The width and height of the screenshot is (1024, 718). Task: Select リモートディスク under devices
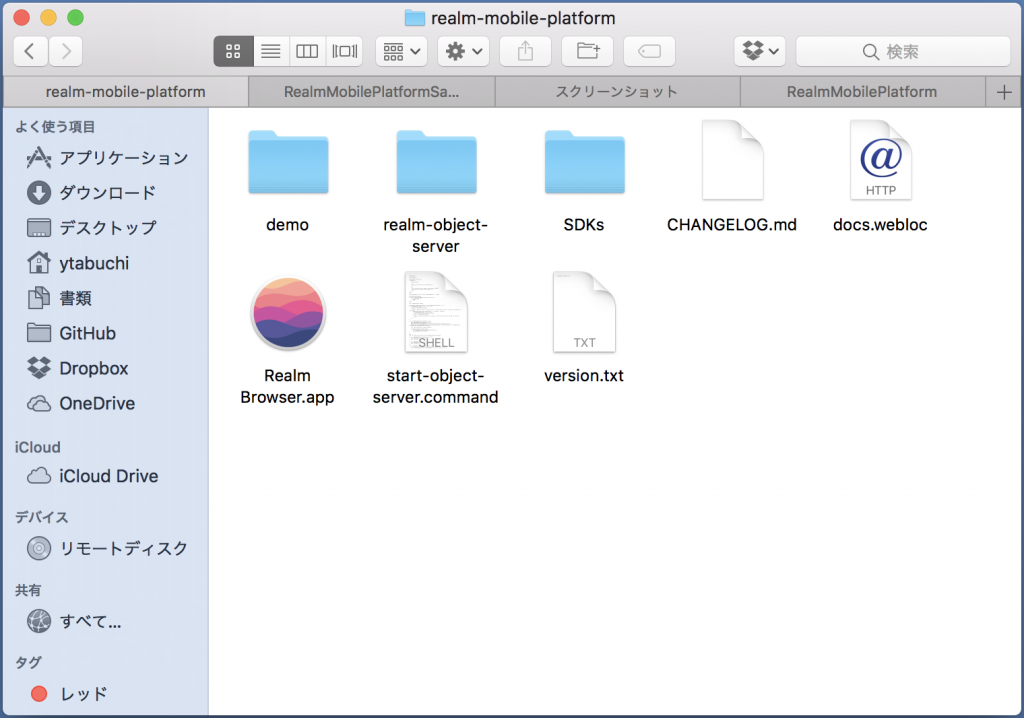(x=107, y=548)
